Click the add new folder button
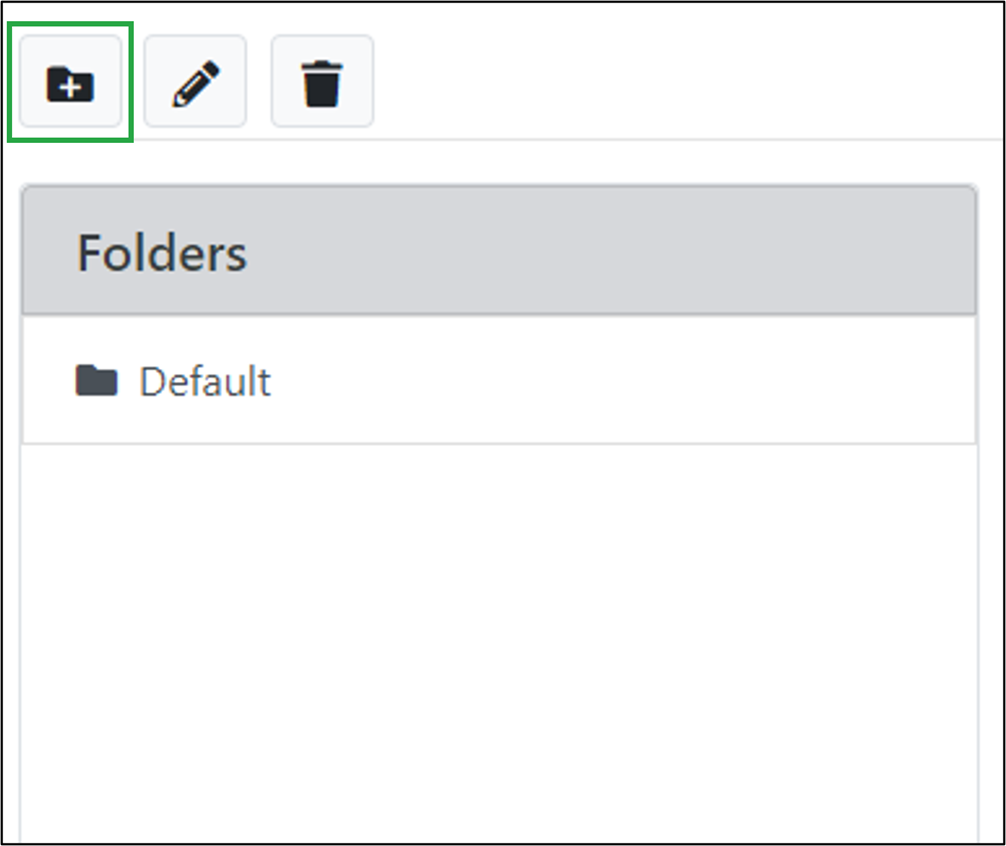 70,83
